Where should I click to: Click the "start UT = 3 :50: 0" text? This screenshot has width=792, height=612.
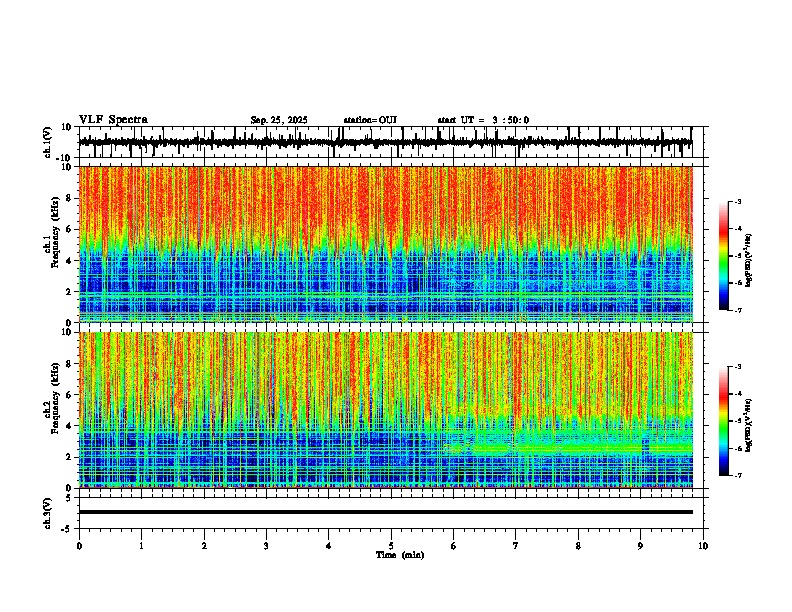click(483, 120)
